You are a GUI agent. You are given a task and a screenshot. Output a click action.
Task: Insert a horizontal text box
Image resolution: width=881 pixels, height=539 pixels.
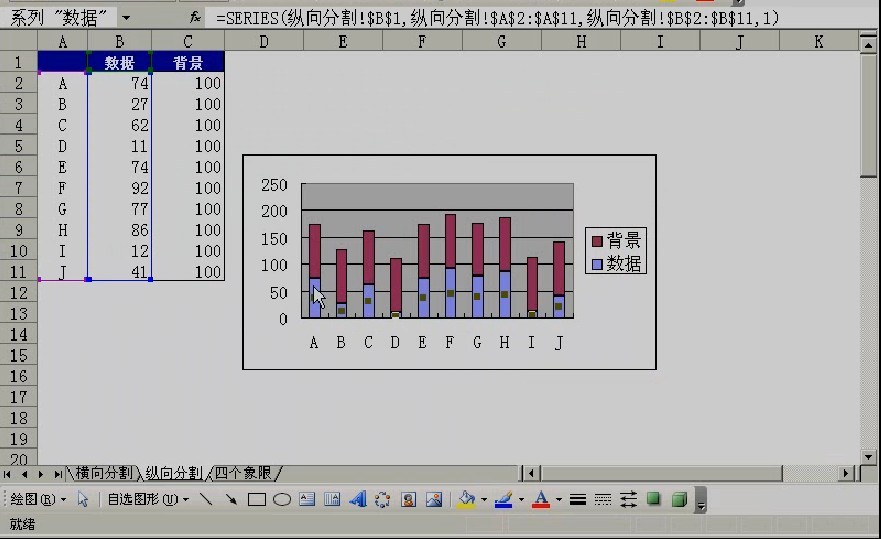pyautogui.click(x=307, y=499)
